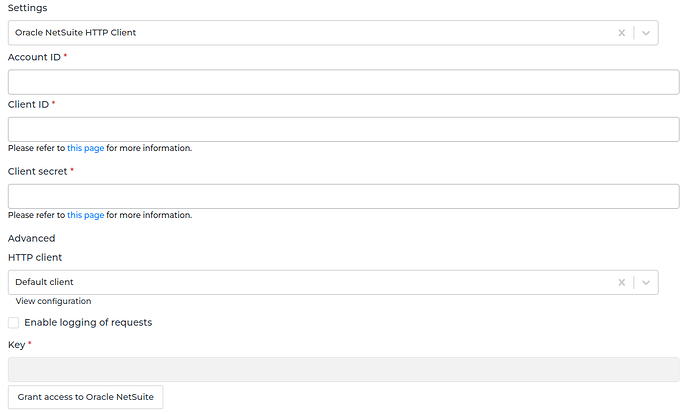Select the Advanced section heading
The height and width of the screenshot is (414, 690).
(32, 238)
